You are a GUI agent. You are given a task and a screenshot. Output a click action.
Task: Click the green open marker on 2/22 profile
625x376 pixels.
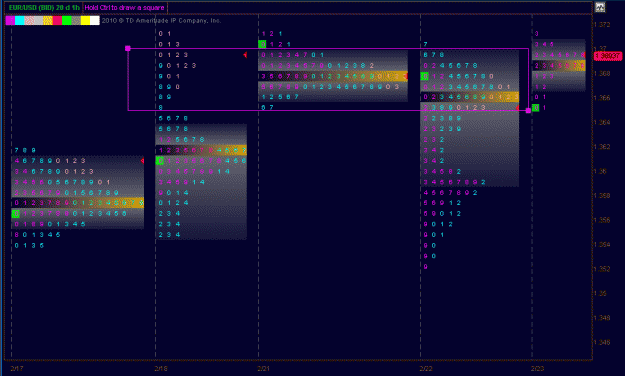[425, 76]
